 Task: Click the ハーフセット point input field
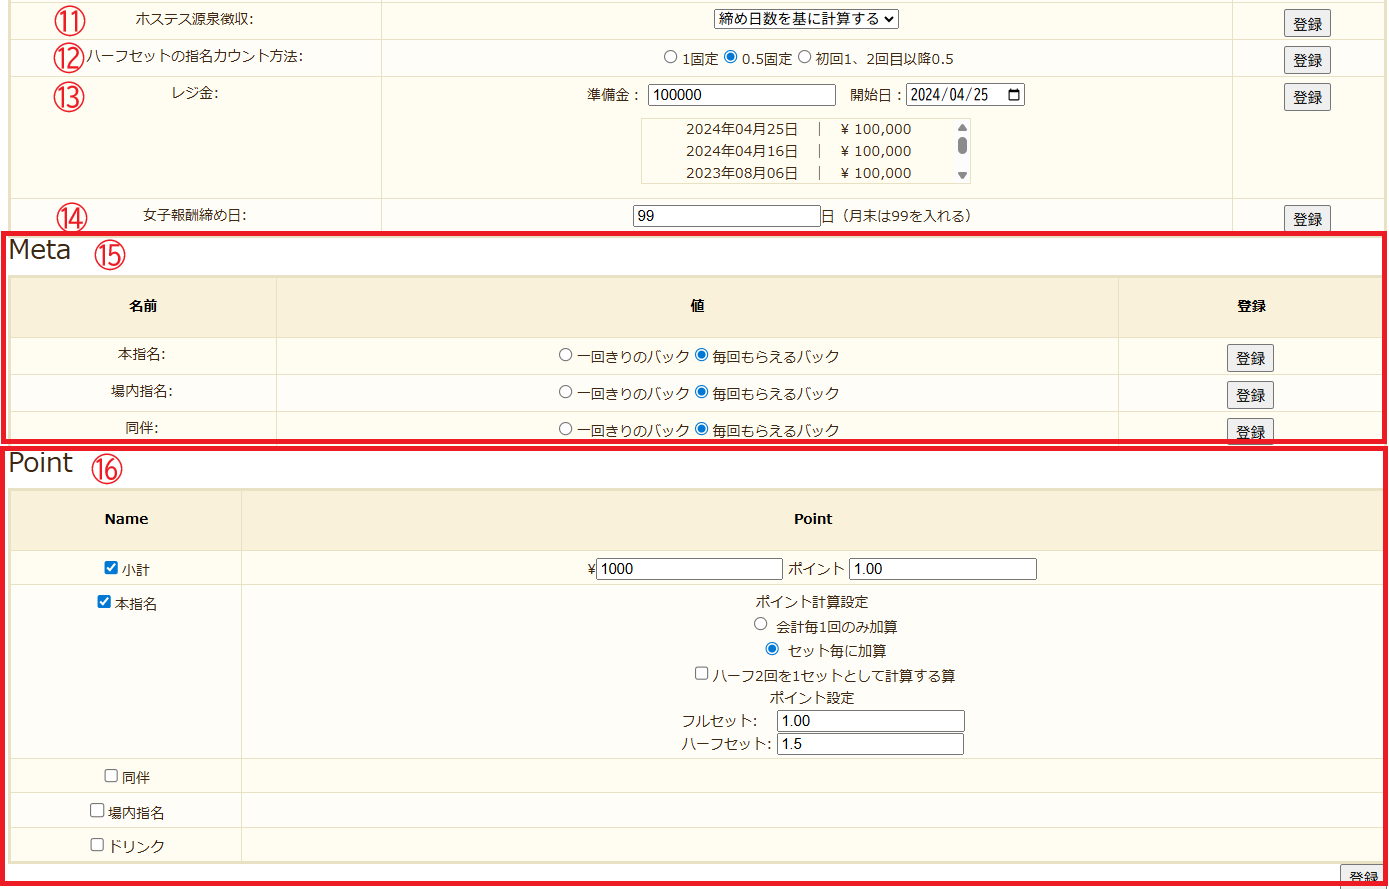coord(870,744)
